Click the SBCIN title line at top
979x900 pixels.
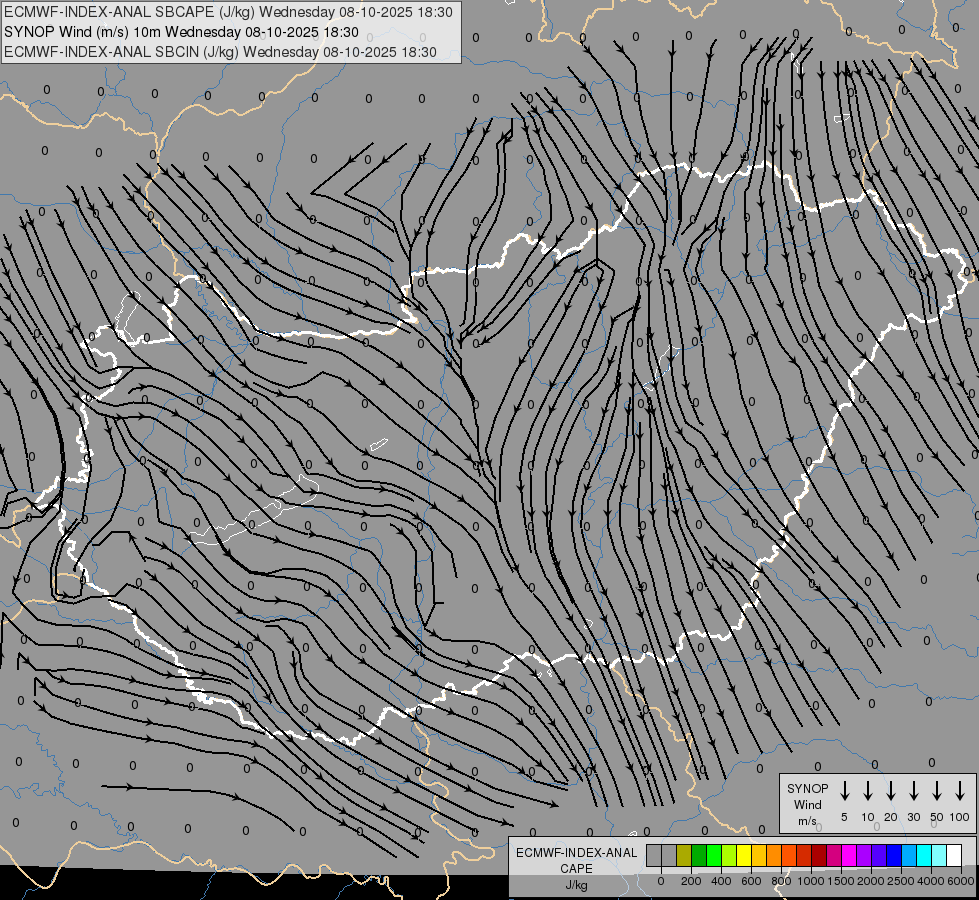click(221, 52)
